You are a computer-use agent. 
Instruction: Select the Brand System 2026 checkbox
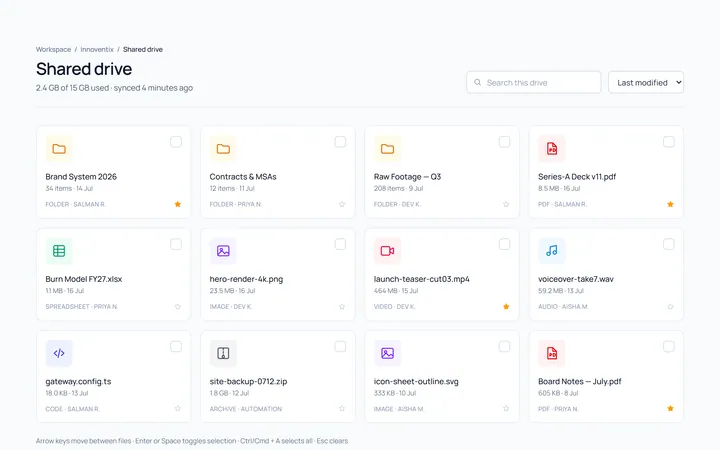click(176, 142)
